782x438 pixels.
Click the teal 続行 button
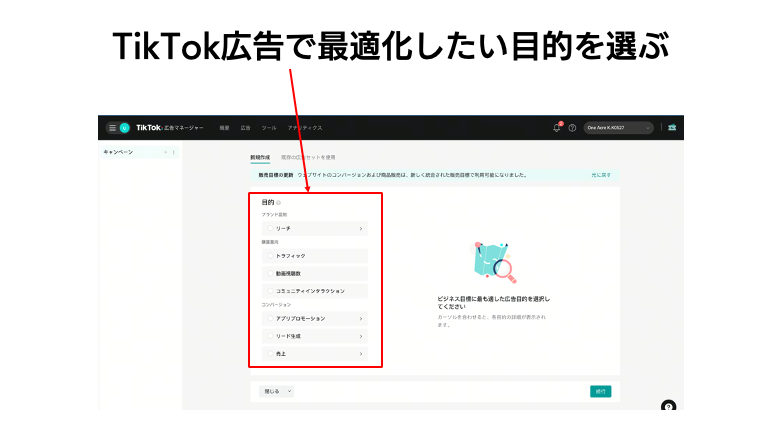(x=600, y=392)
